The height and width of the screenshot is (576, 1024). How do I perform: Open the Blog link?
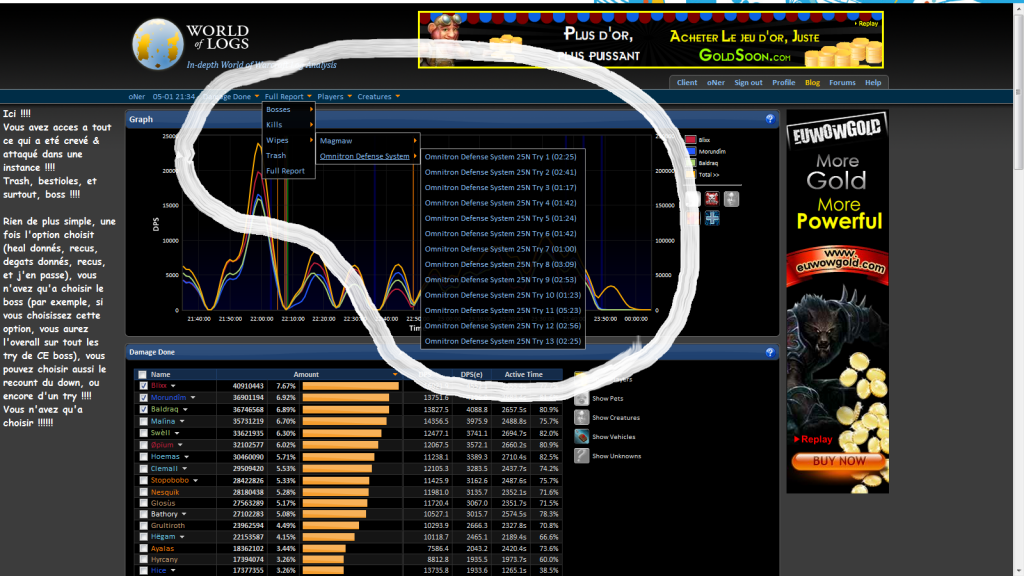coord(812,82)
